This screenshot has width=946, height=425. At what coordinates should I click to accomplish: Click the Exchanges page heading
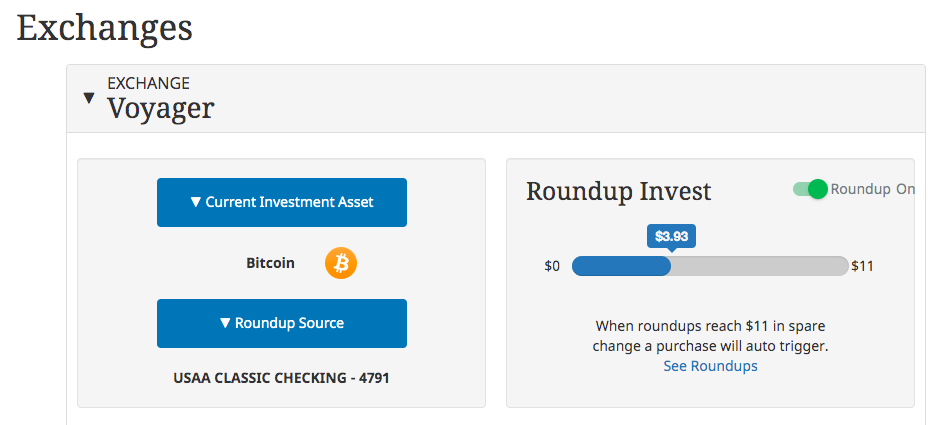(104, 28)
